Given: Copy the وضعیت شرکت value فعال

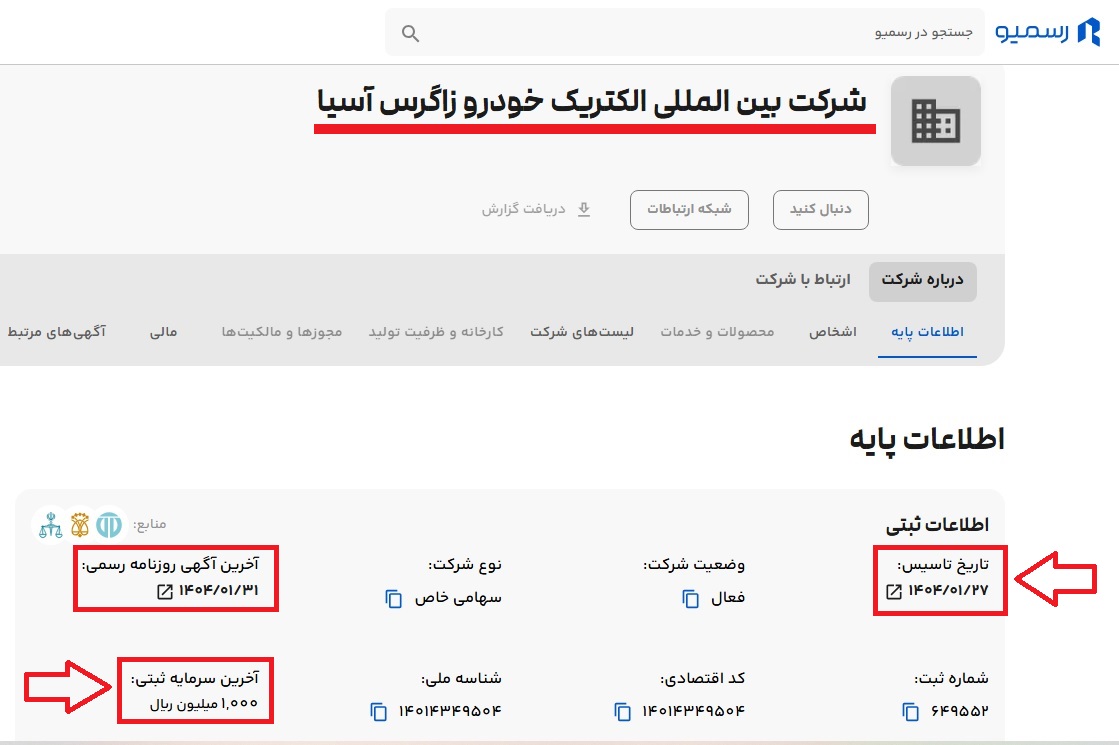Looking at the screenshot, I should 690,598.
